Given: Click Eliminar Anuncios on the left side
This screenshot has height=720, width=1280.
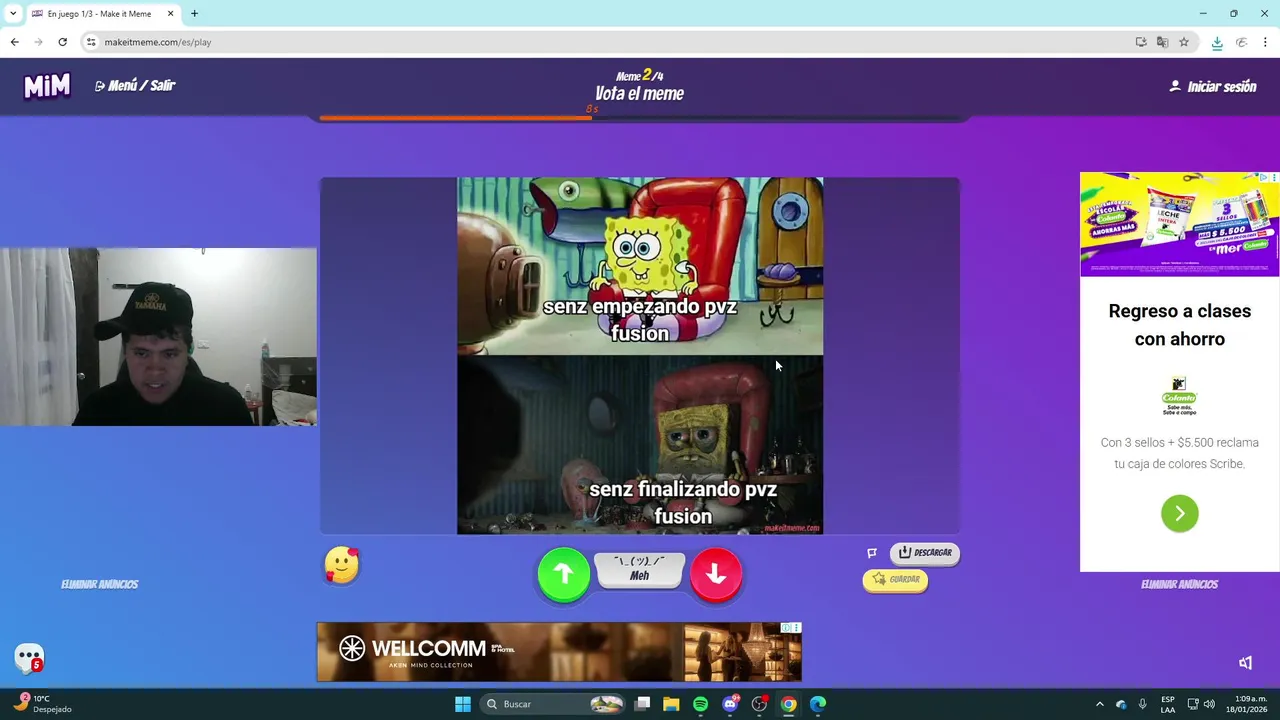Looking at the screenshot, I should (x=99, y=584).
